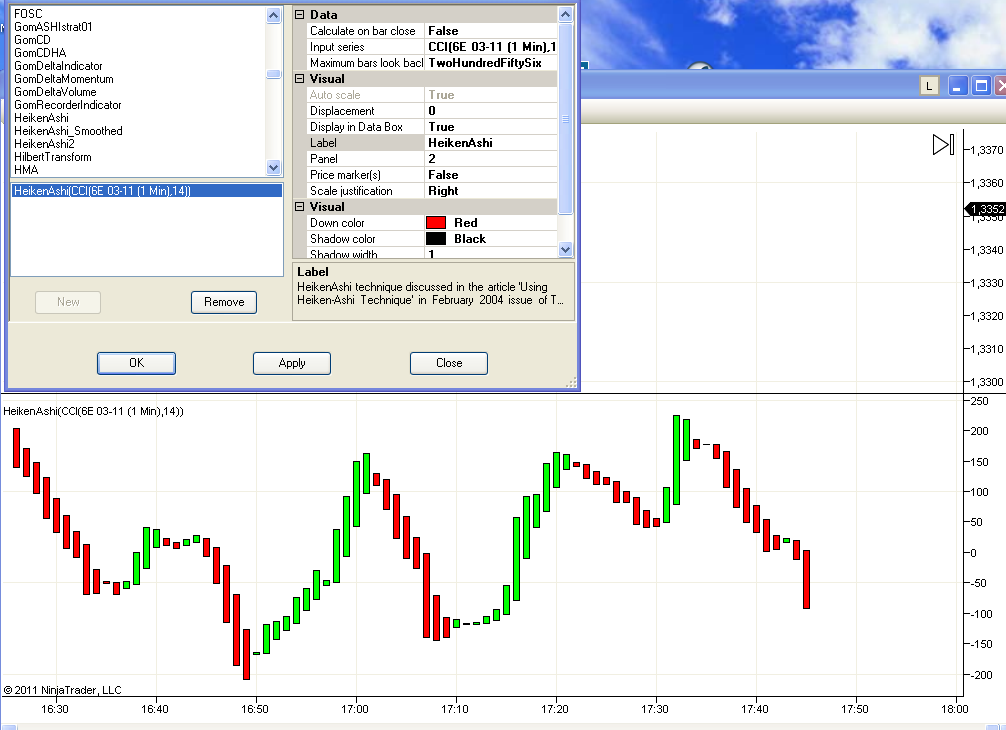The image size is (1006, 730).
Task: Click the Label value HeikenAshi field
Action: (491, 143)
